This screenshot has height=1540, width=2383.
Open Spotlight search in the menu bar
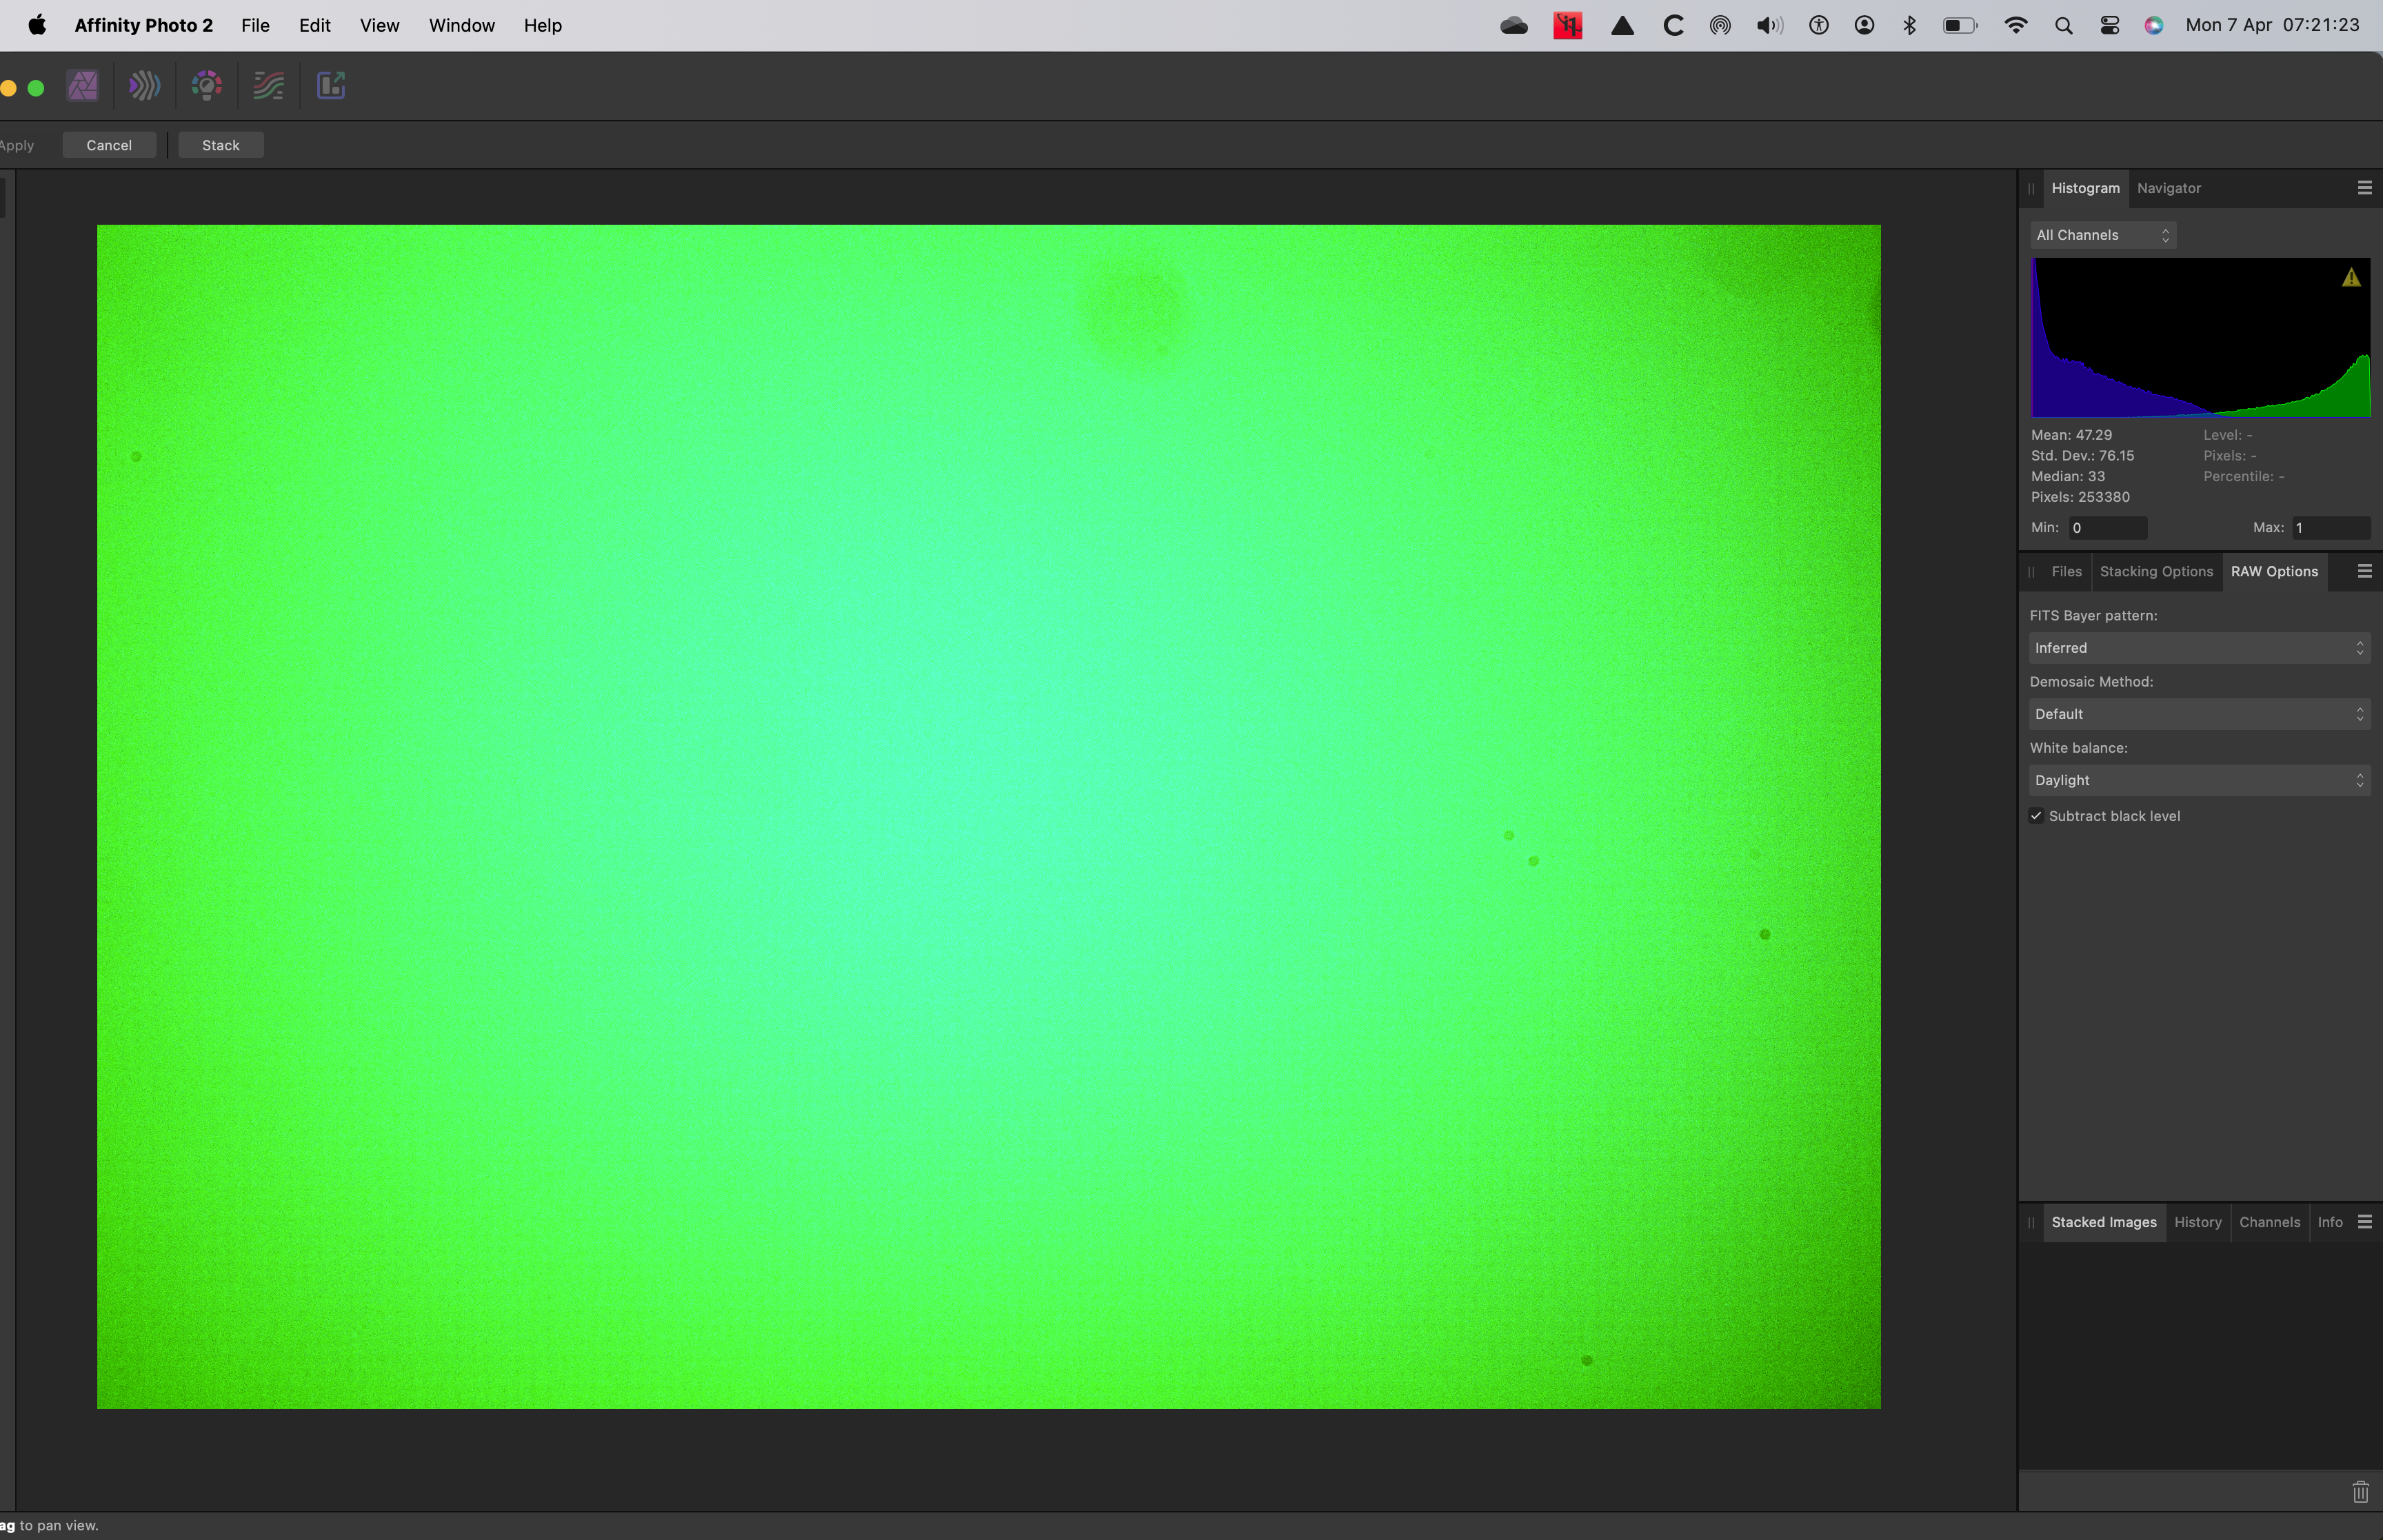2063,25
